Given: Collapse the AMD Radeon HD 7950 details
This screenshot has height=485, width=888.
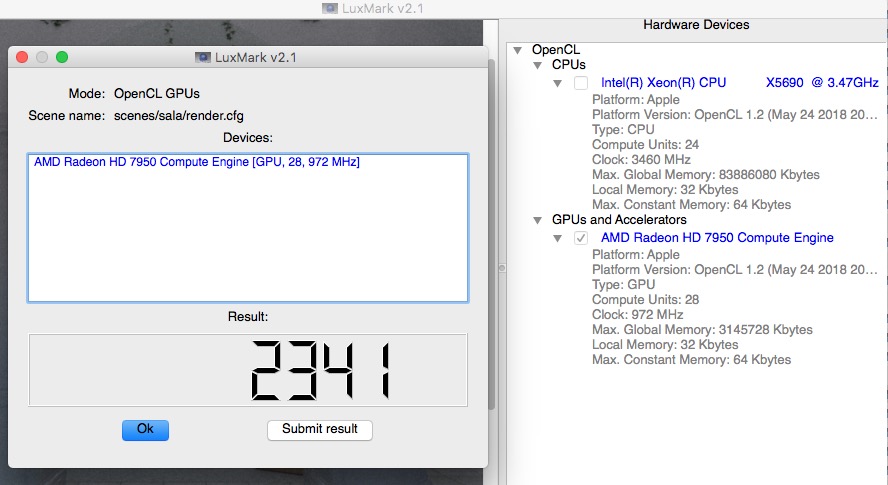Looking at the screenshot, I should tap(558, 239).
